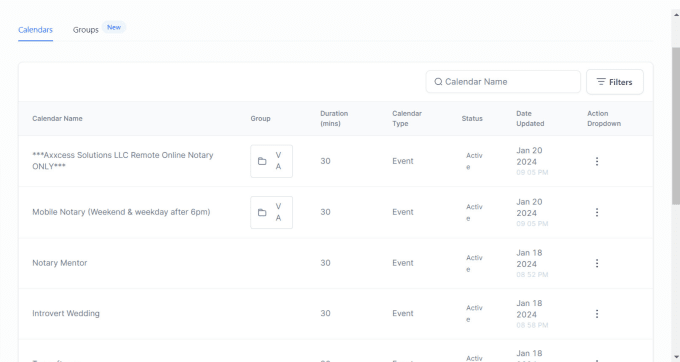The width and height of the screenshot is (680, 362).
Task: Open the action menu for the Axxcess Solutions calendar
Action: pos(597,161)
